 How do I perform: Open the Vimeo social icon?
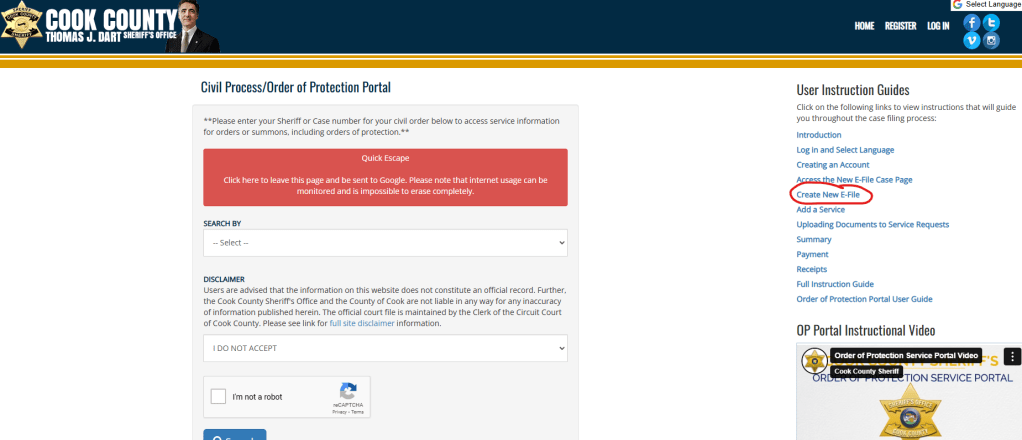(972, 41)
